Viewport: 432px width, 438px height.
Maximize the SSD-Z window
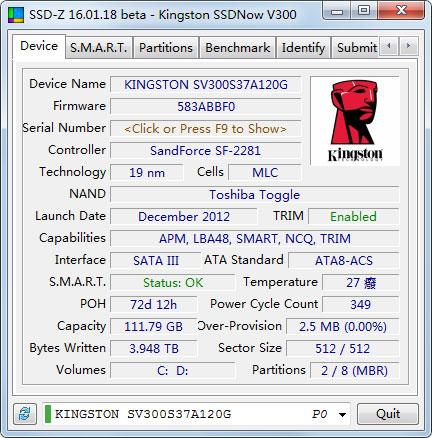(363, 11)
